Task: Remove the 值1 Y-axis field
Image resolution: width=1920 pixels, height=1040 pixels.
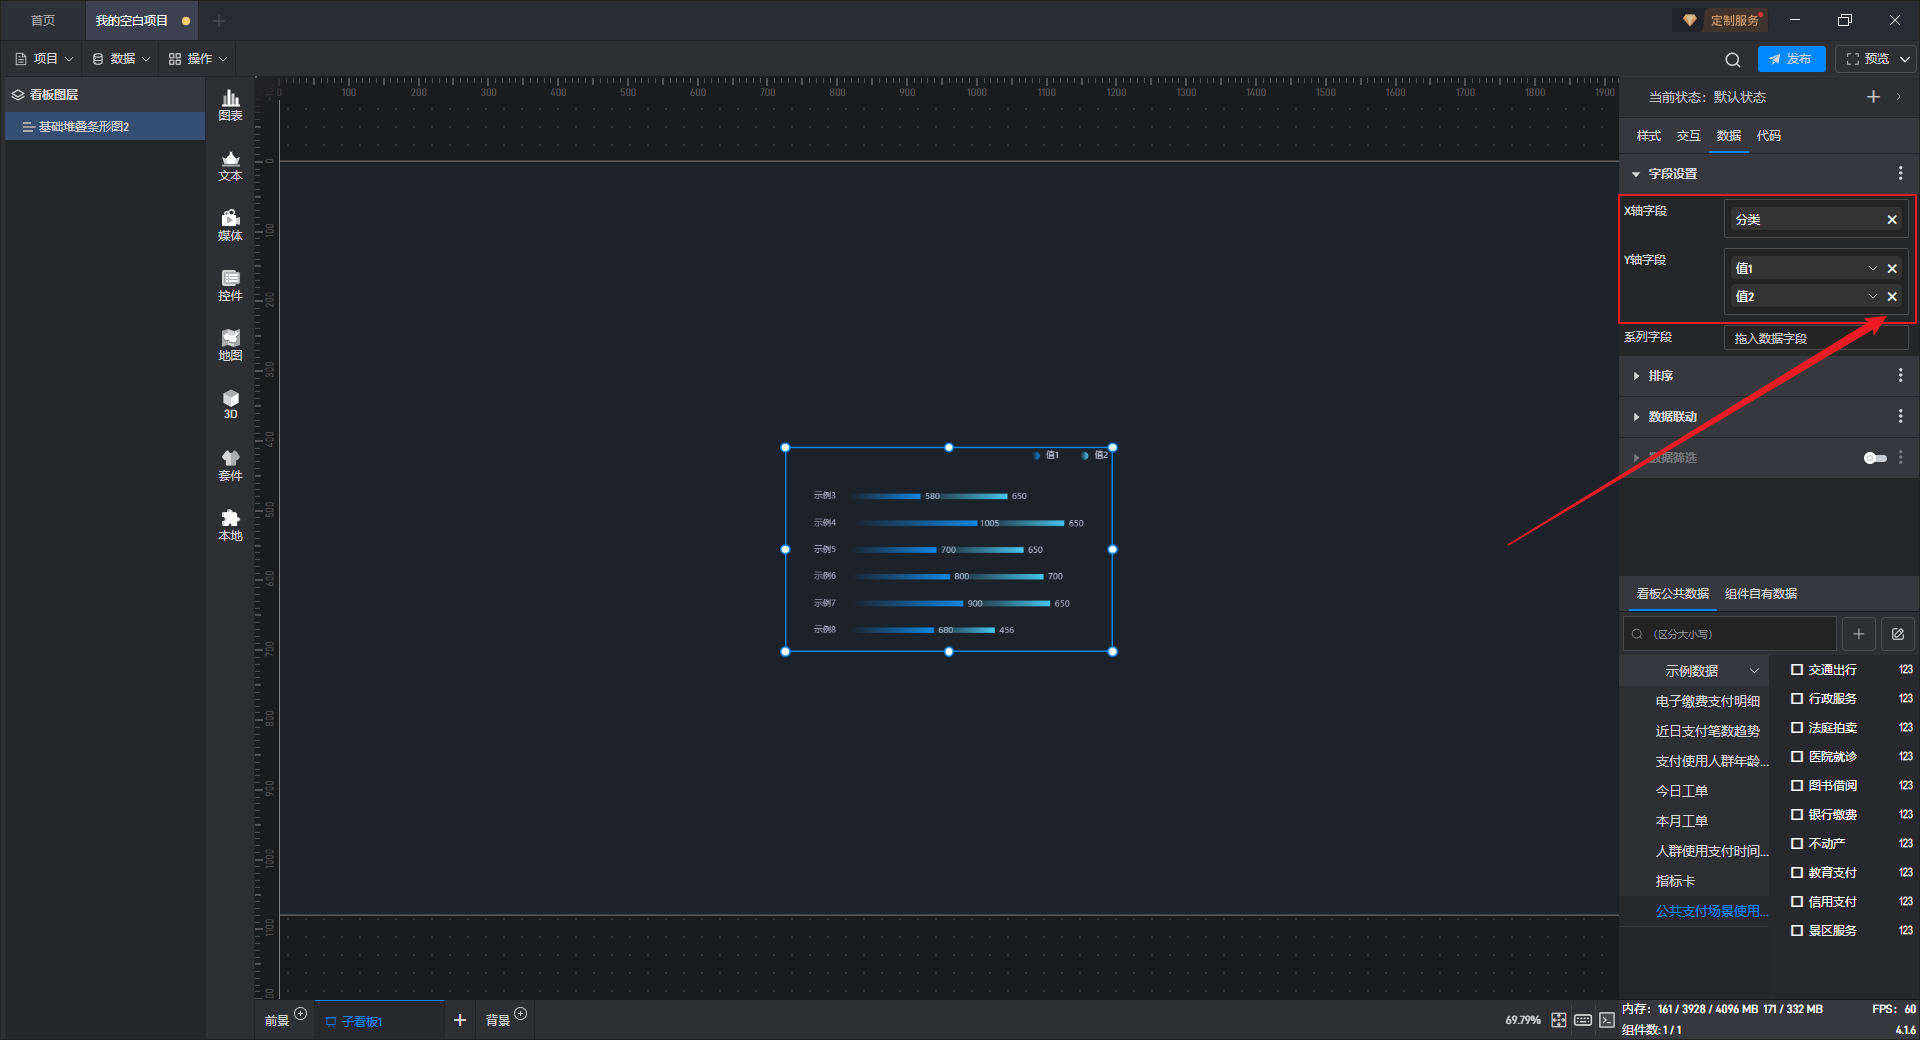Action: click(x=1892, y=268)
